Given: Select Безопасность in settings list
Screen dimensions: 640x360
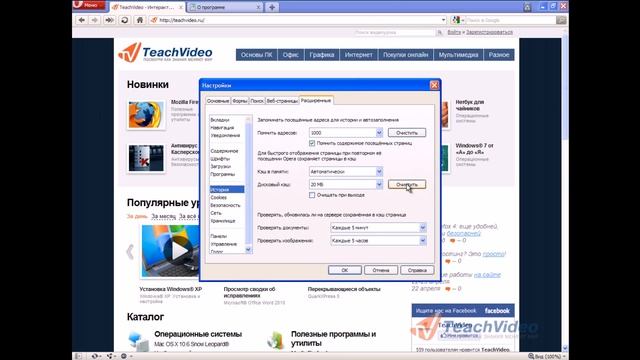Looking at the screenshot, I should pyautogui.click(x=225, y=205).
